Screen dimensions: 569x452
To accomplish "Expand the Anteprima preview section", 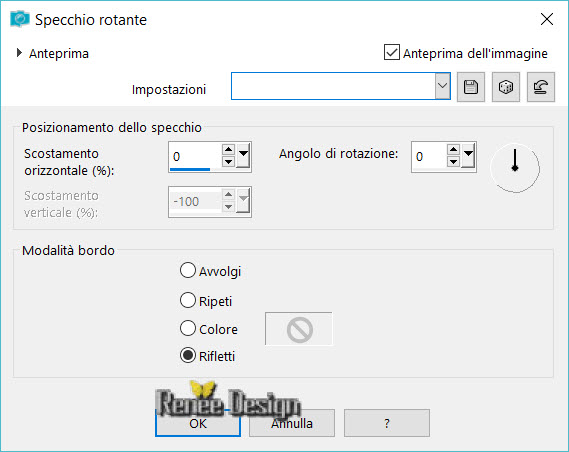I will [x=19, y=53].
